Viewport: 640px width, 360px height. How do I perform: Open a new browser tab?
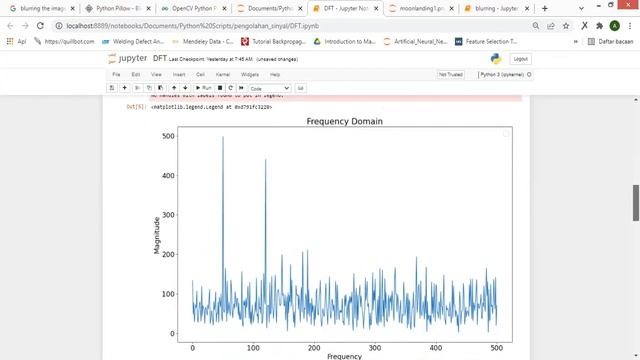544,8
